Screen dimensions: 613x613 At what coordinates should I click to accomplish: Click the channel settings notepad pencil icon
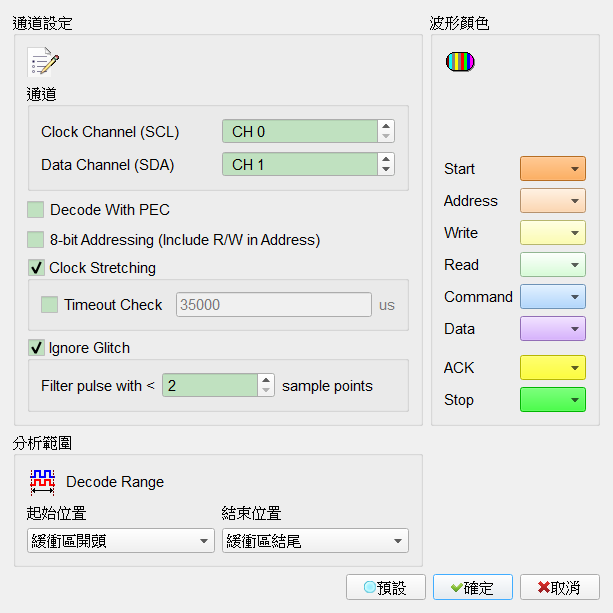[43, 62]
